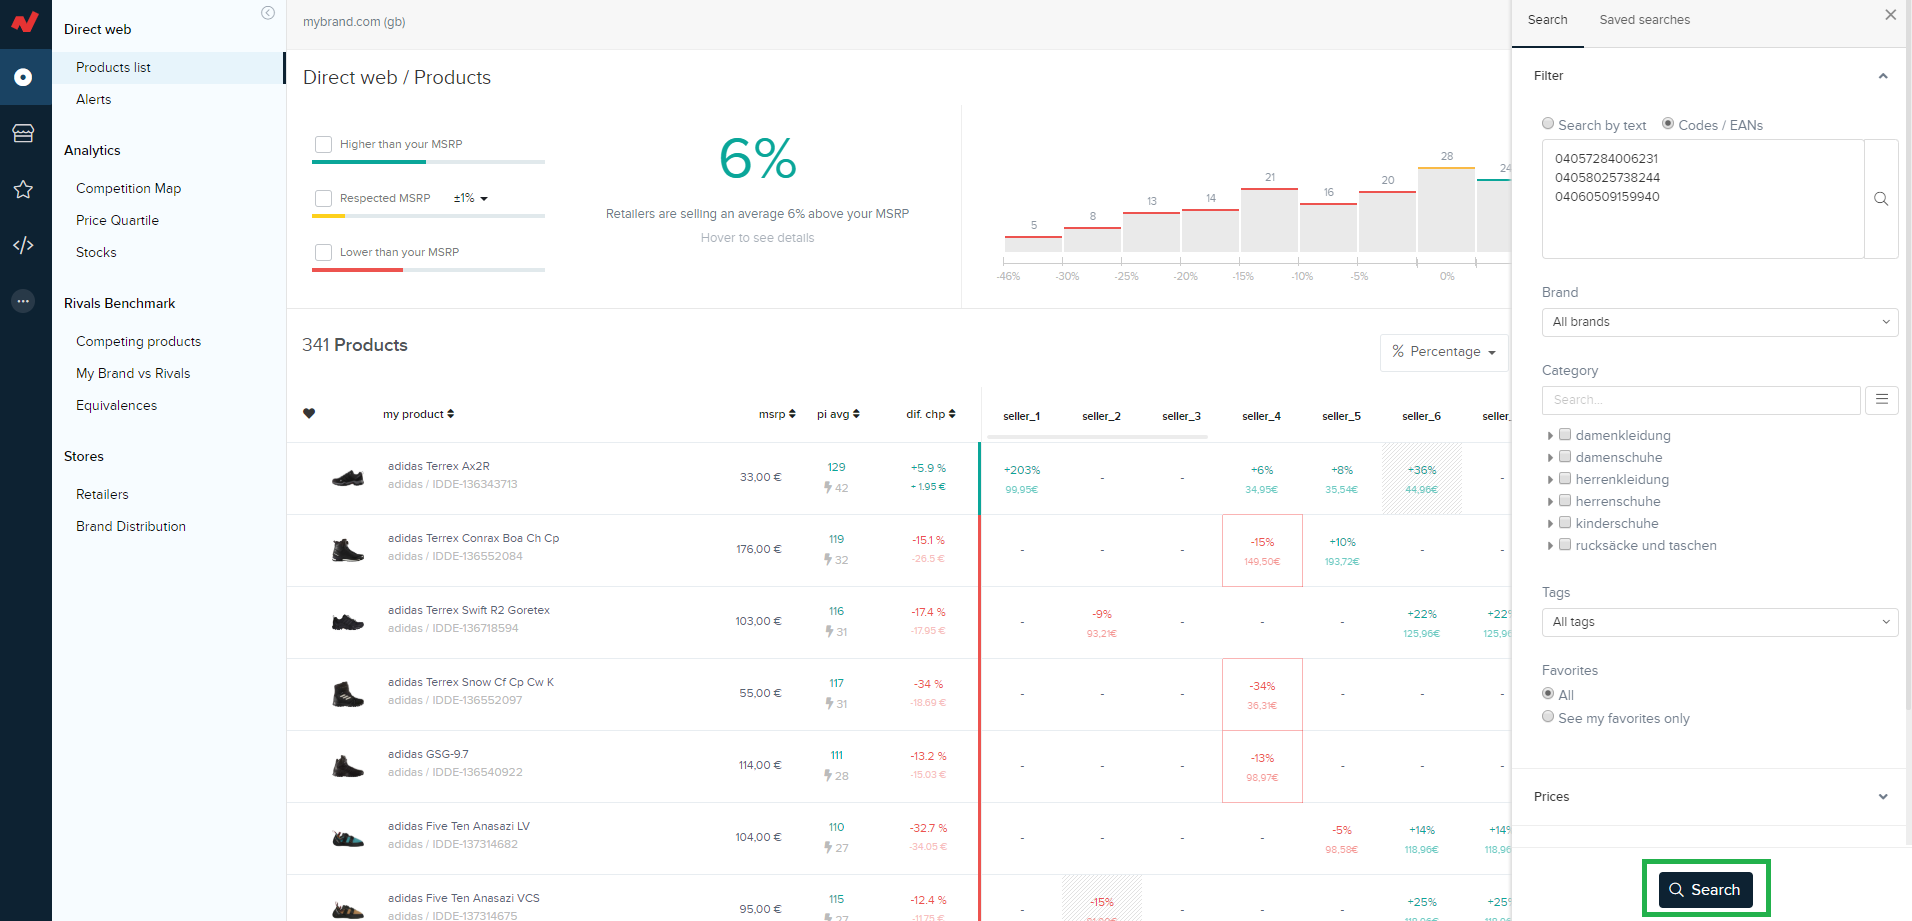Collapse the side menu arrow icon
This screenshot has height=921, width=1912.
pyautogui.click(x=268, y=13)
